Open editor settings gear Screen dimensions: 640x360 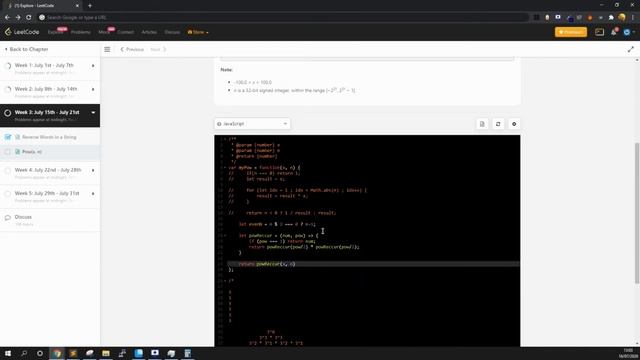coord(514,124)
